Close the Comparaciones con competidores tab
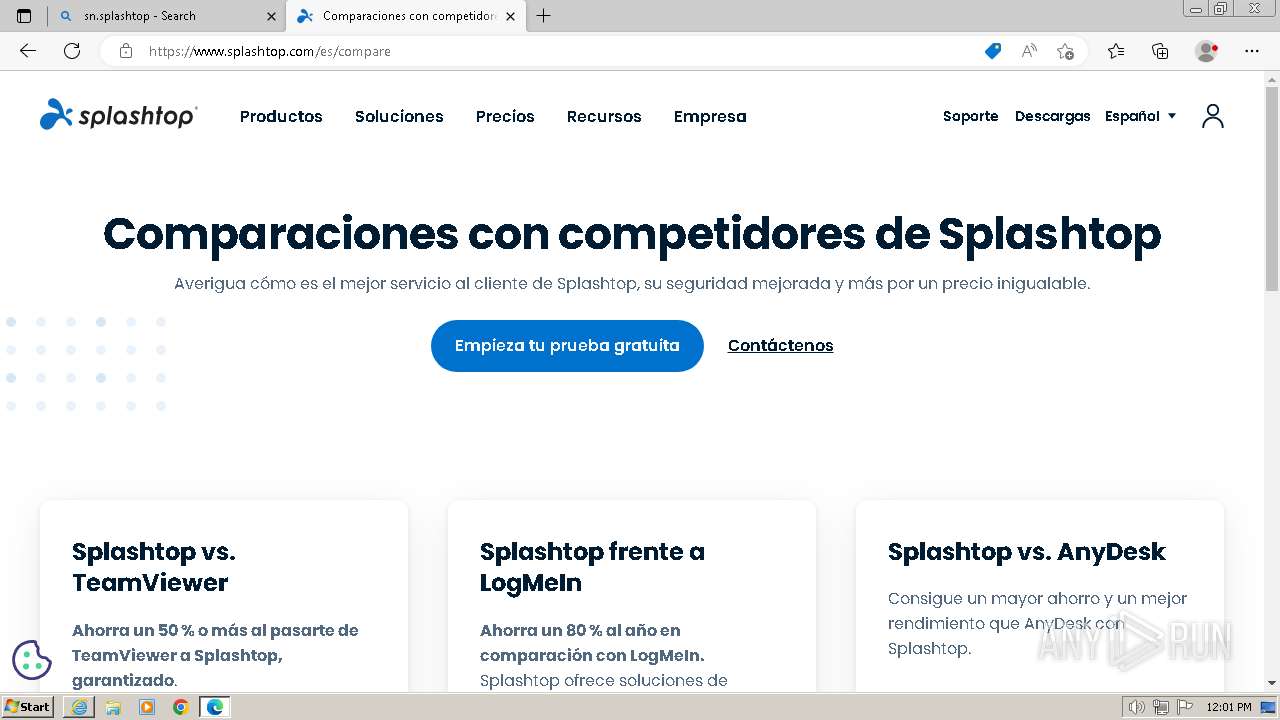Screen dimensions: 1280x720 (x=511, y=16)
